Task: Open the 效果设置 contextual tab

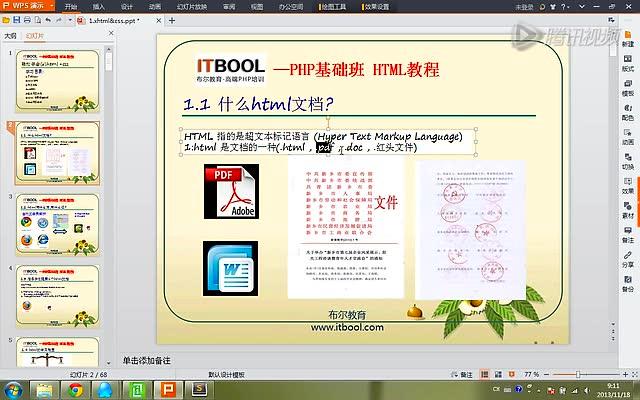Action: [376, 7]
